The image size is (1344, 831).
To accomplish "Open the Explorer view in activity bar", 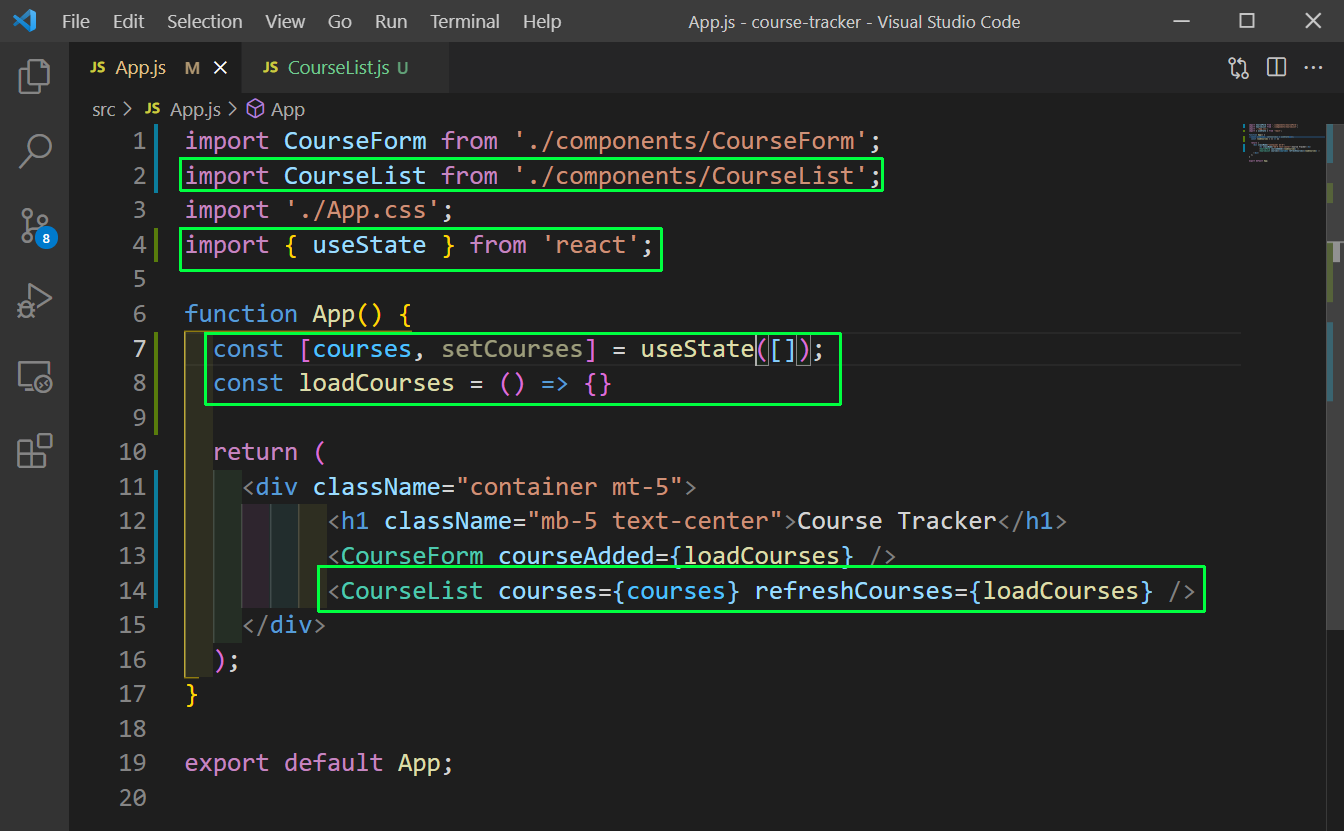I will coord(34,75).
